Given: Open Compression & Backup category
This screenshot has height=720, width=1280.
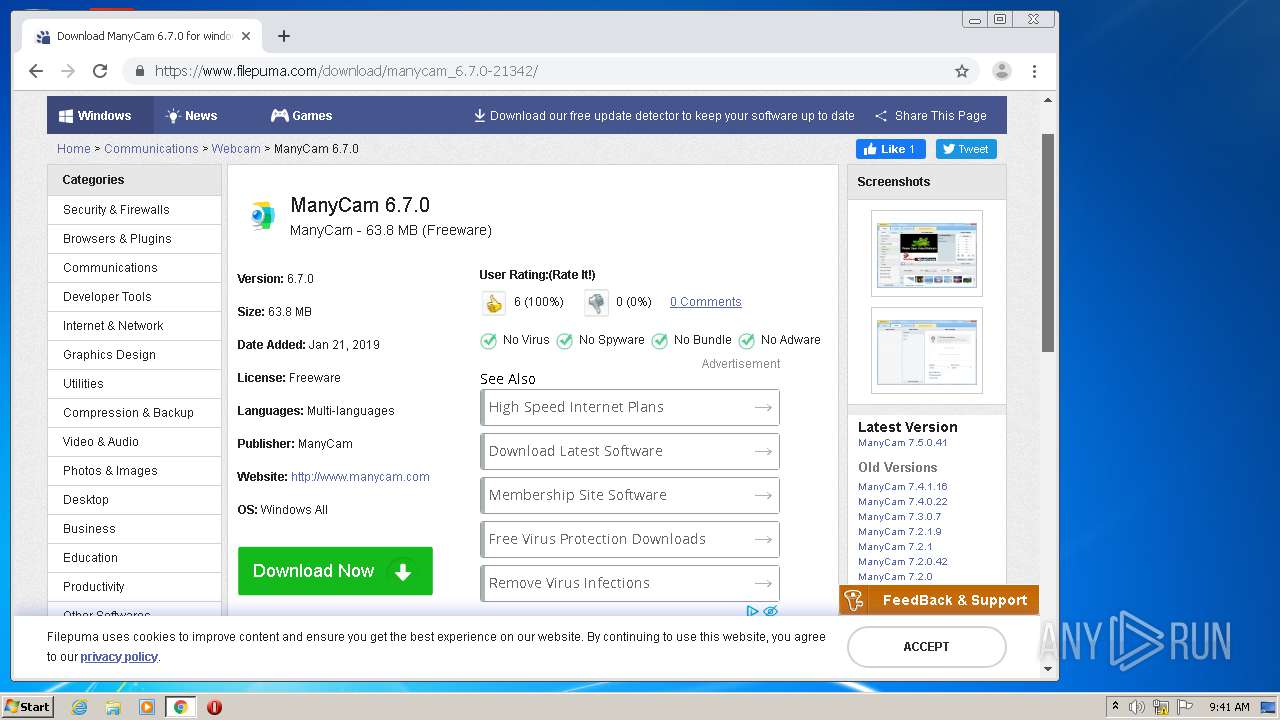Looking at the screenshot, I should point(134,413).
